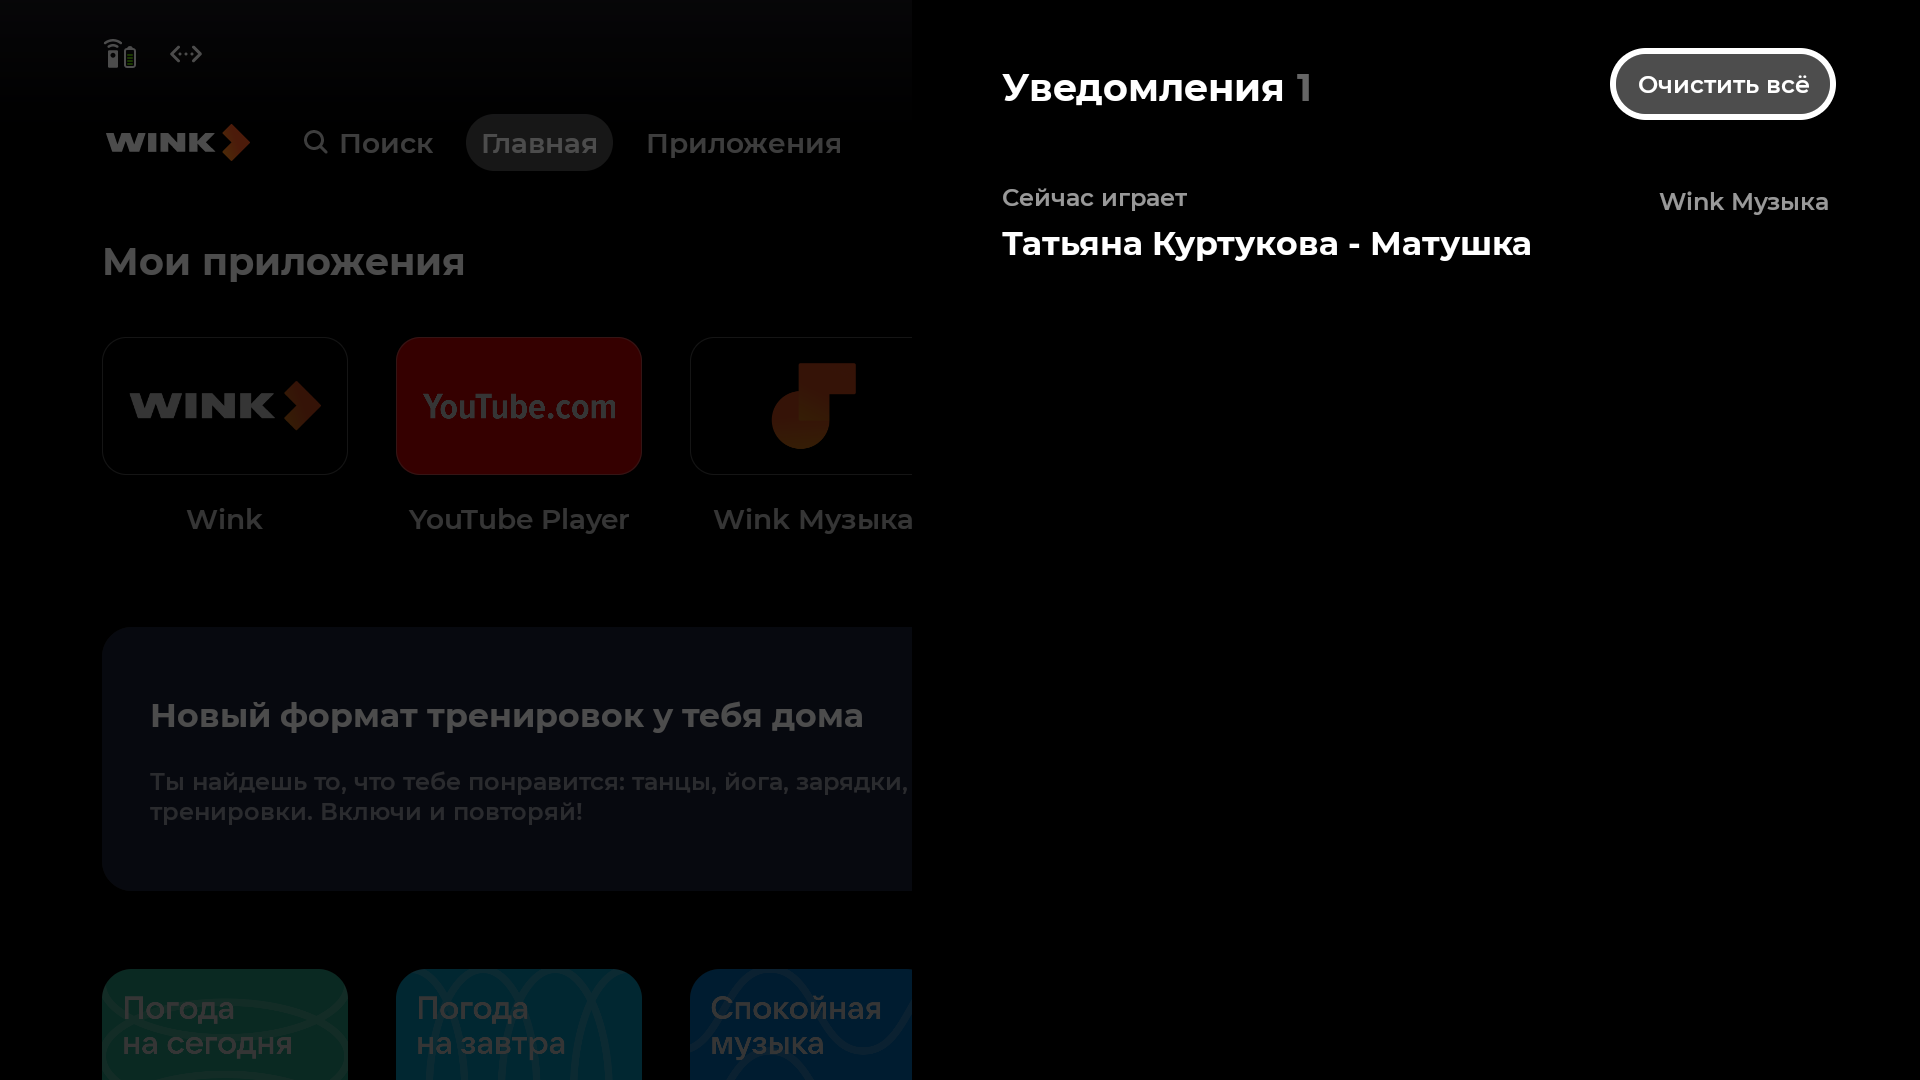Clear all notifications with Очистить всё

coord(1722,84)
